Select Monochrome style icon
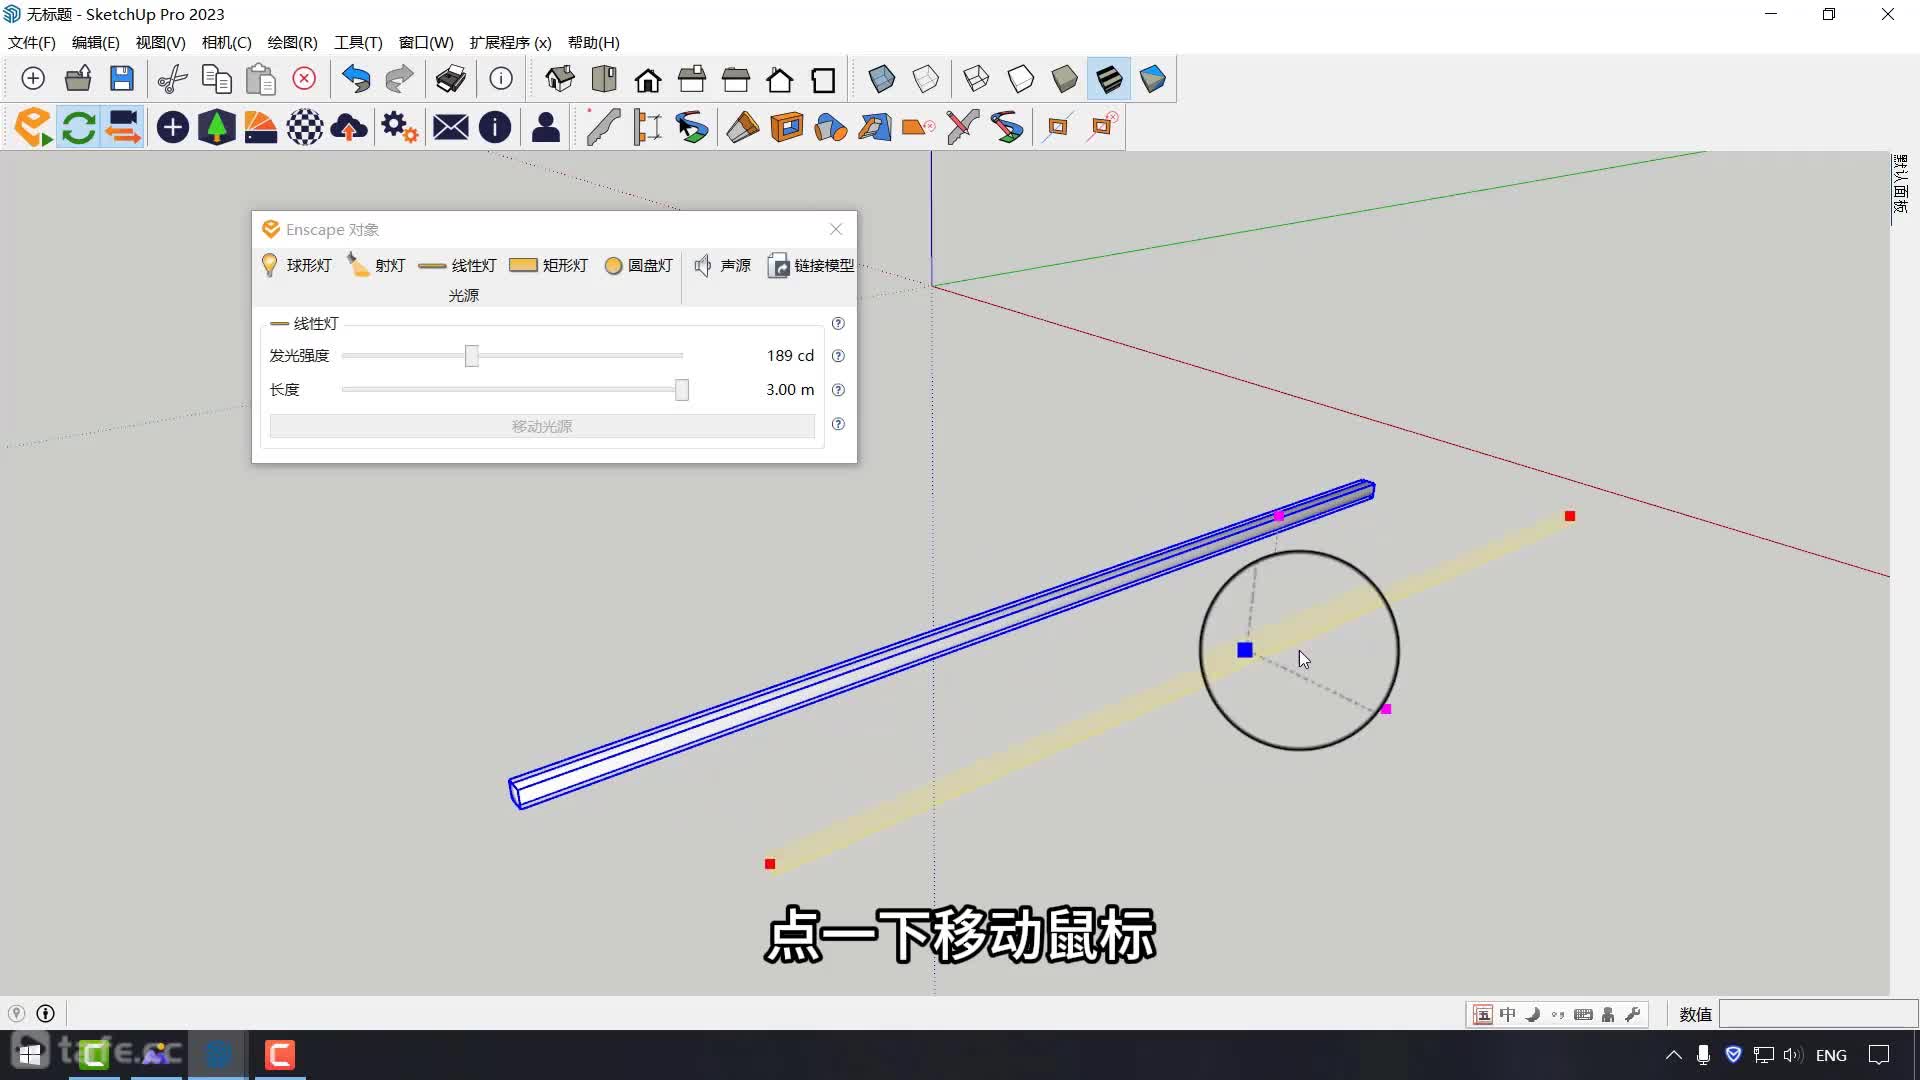The width and height of the screenshot is (1920, 1080). (x=1153, y=79)
